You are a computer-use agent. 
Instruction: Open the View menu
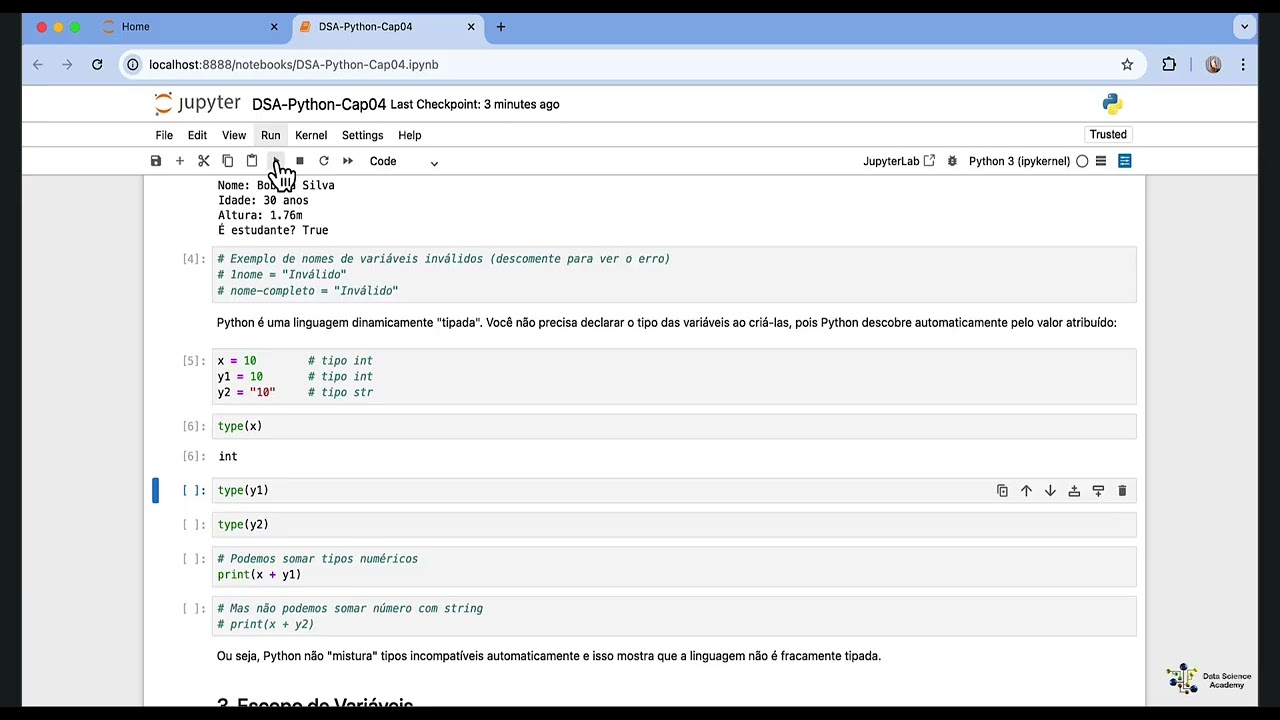234,135
